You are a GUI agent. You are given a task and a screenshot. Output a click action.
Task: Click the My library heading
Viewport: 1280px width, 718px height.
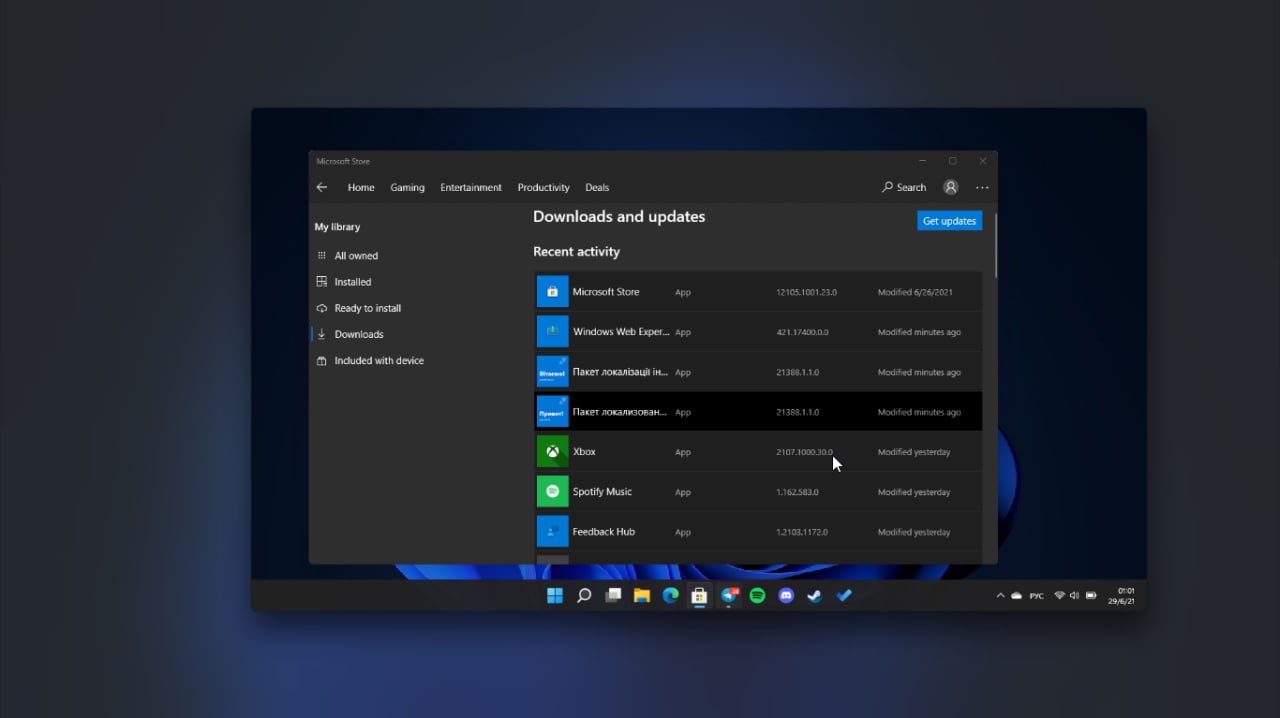click(337, 227)
